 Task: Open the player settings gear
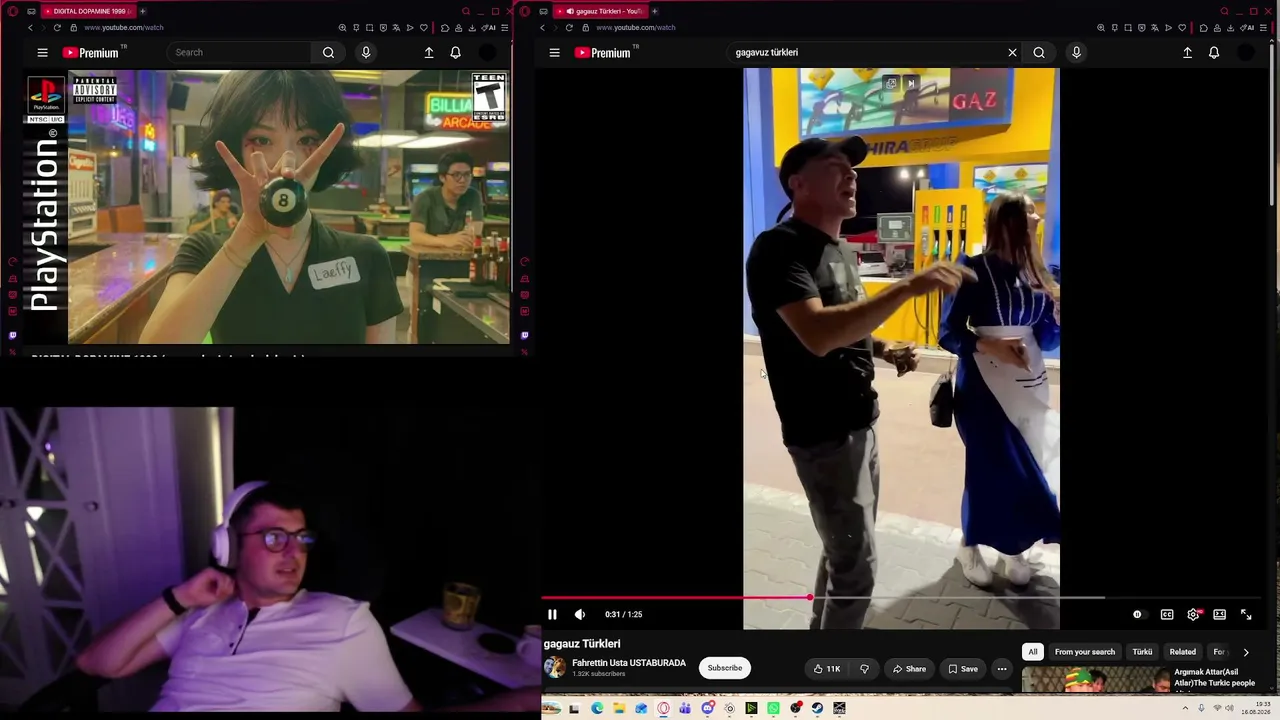tap(1193, 614)
